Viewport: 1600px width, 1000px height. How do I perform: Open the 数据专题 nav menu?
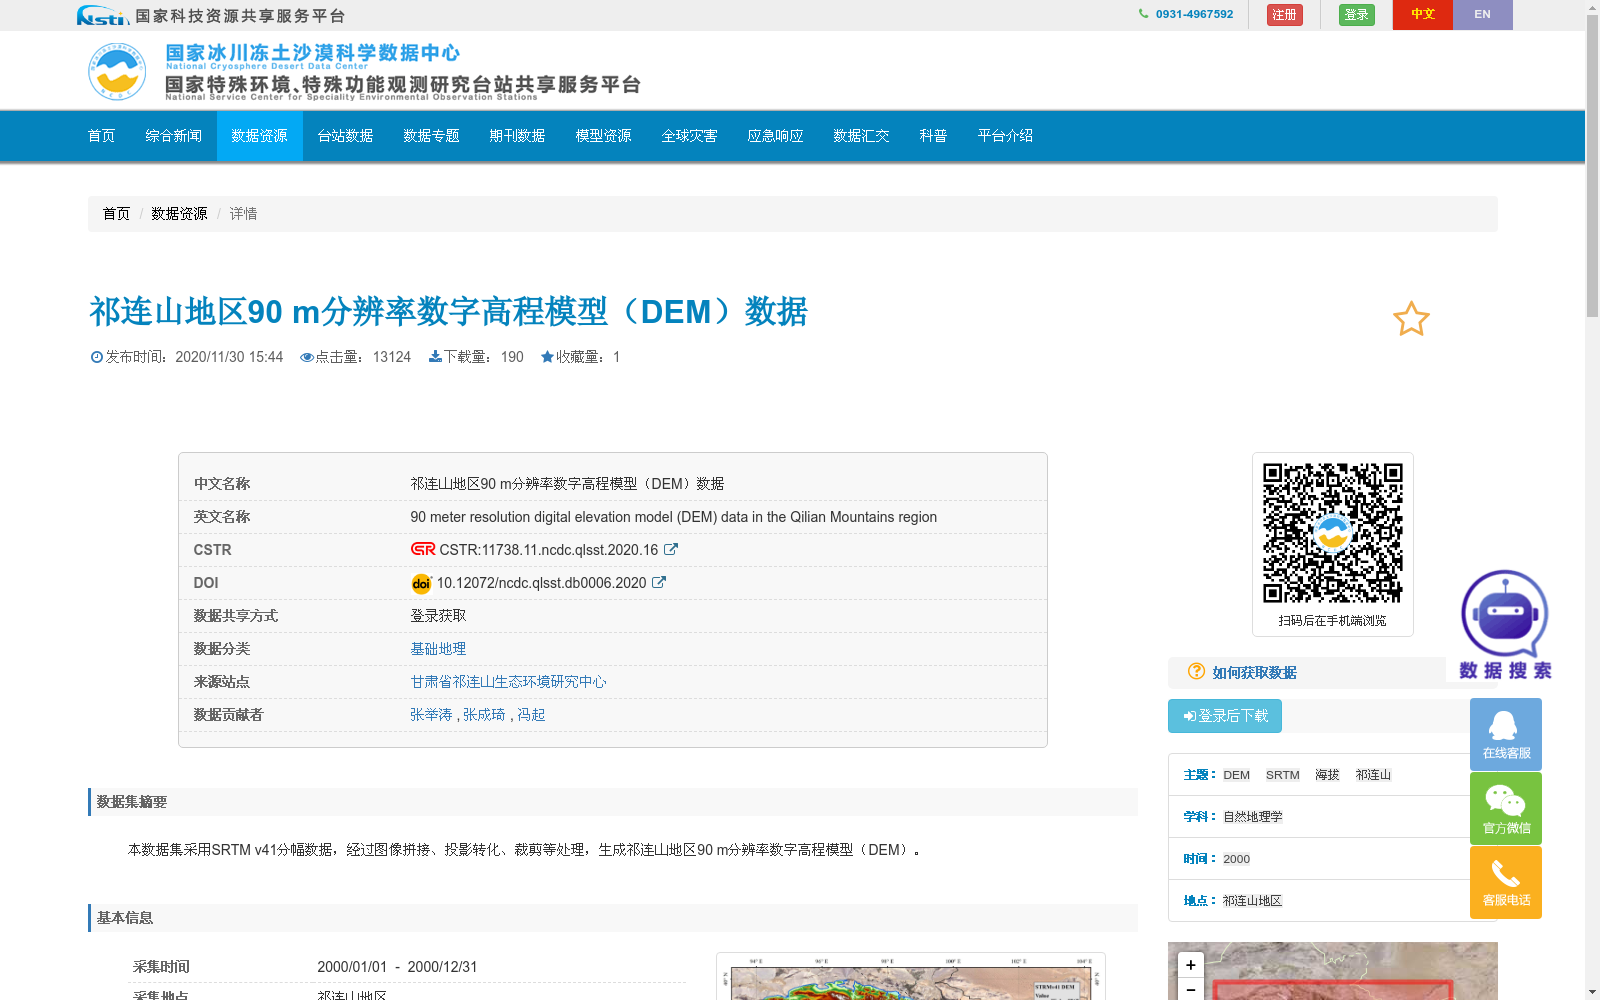[431, 136]
